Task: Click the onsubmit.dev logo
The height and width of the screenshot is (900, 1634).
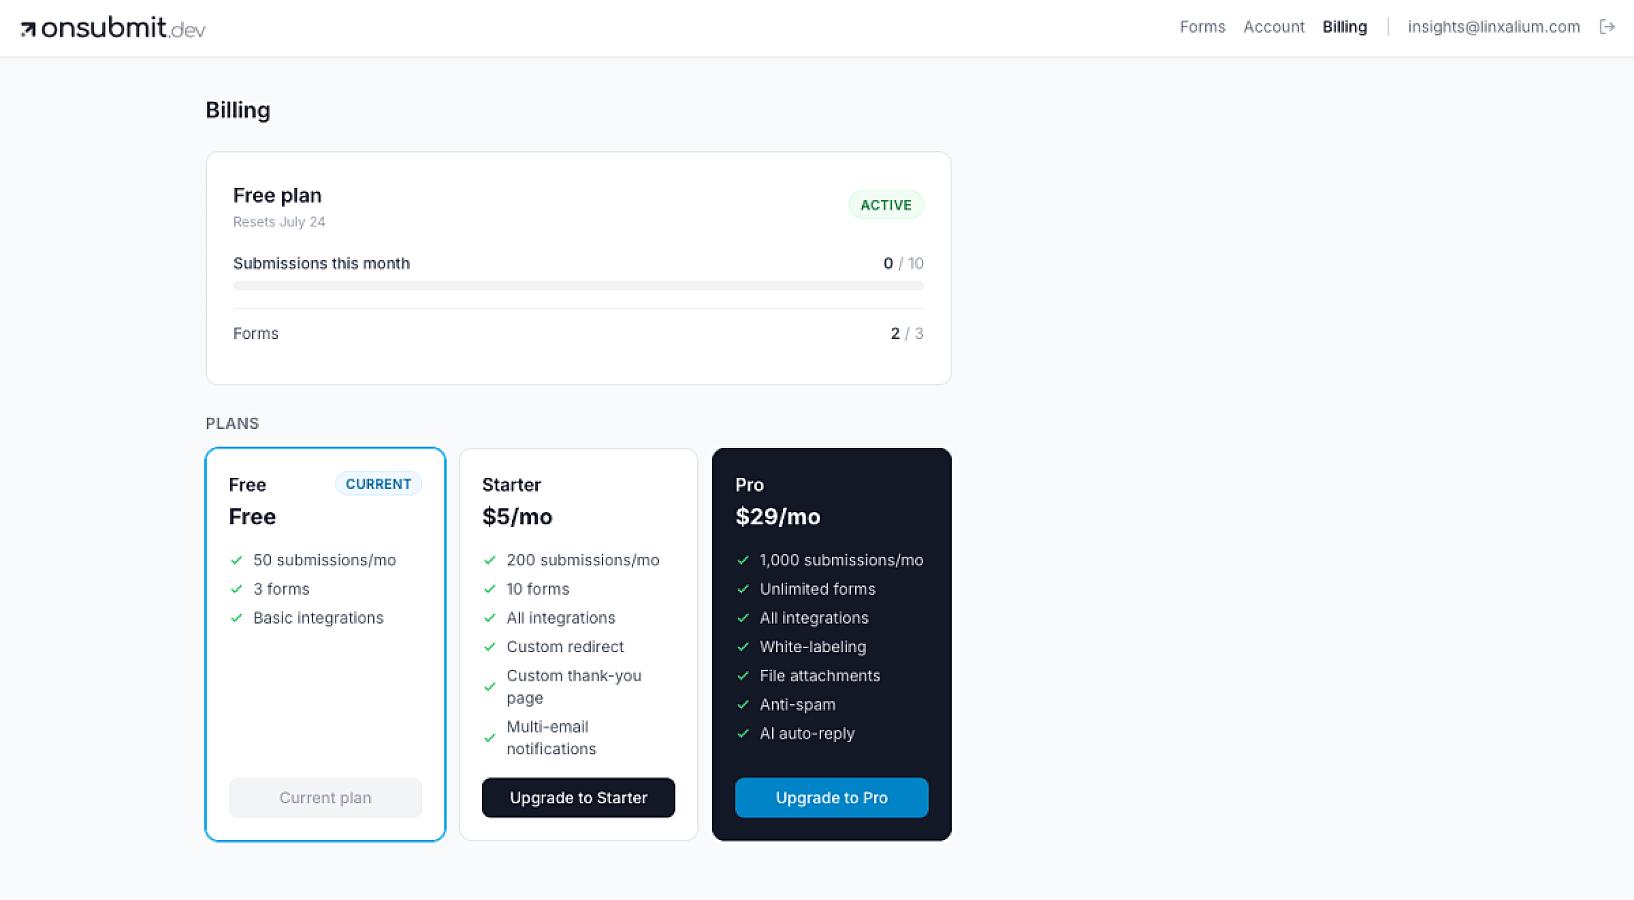Action: 113,27
